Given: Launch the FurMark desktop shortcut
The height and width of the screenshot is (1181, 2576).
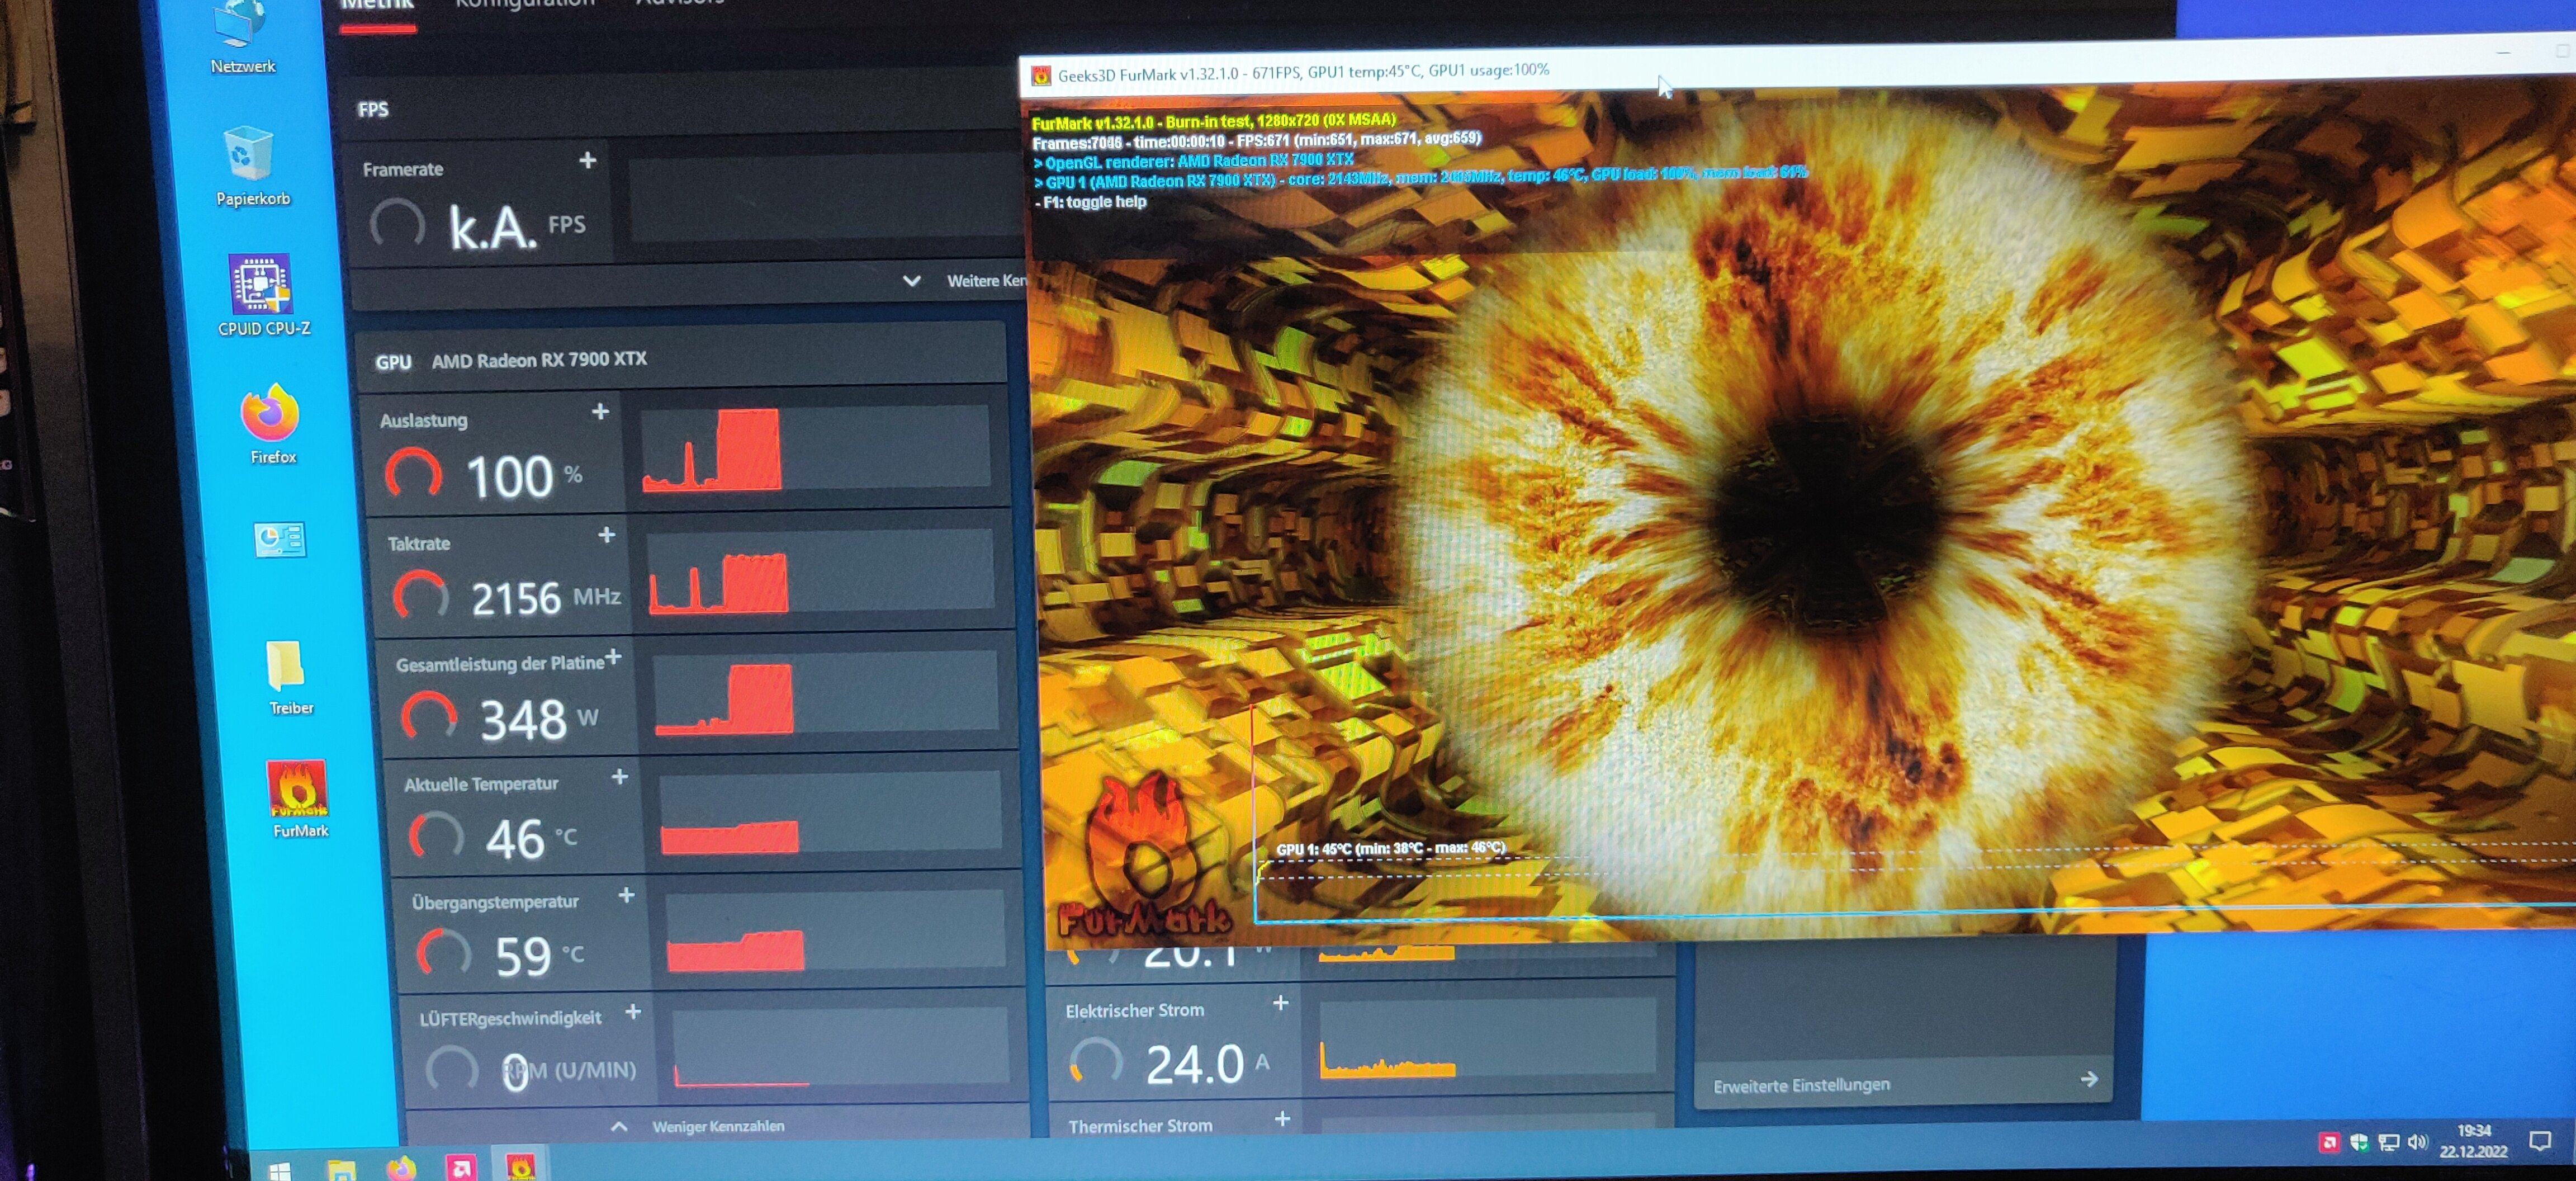Looking at the screenshot, I should click(x=298, y=800).
